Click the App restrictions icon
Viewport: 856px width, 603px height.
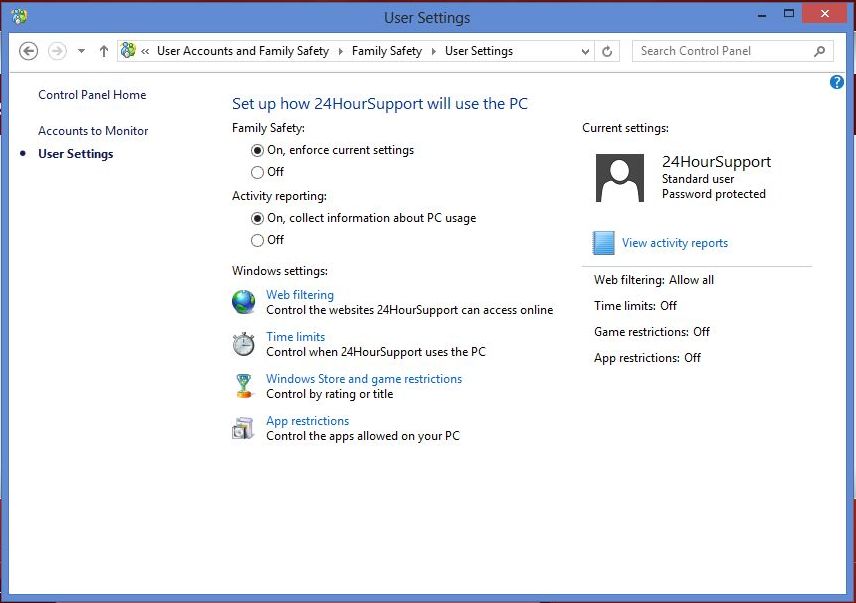pyautogui.click(x=243, y=428)
